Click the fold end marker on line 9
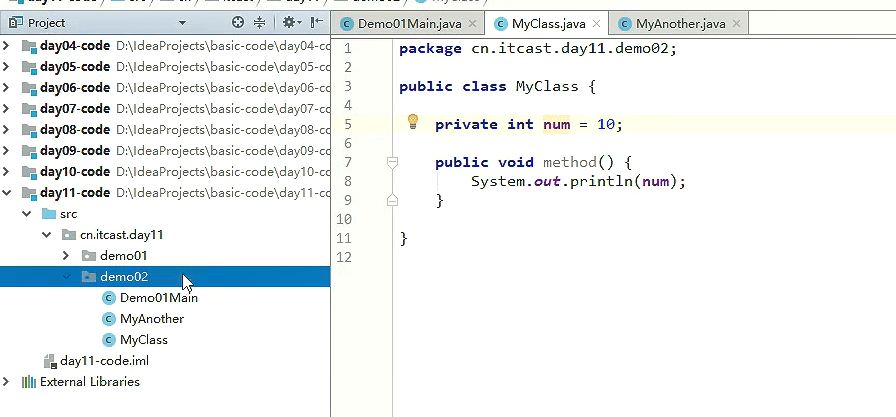The image size is (896, 417). (x=392, y=200)
